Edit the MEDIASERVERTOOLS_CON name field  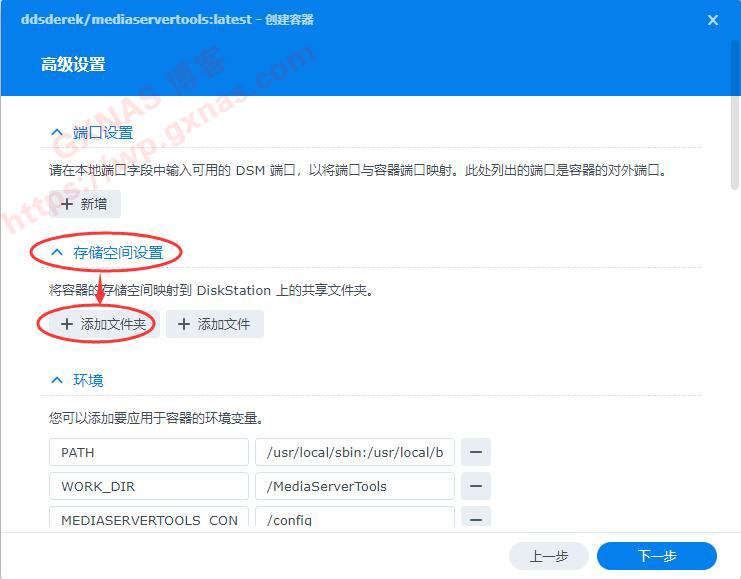coord(148,519)
